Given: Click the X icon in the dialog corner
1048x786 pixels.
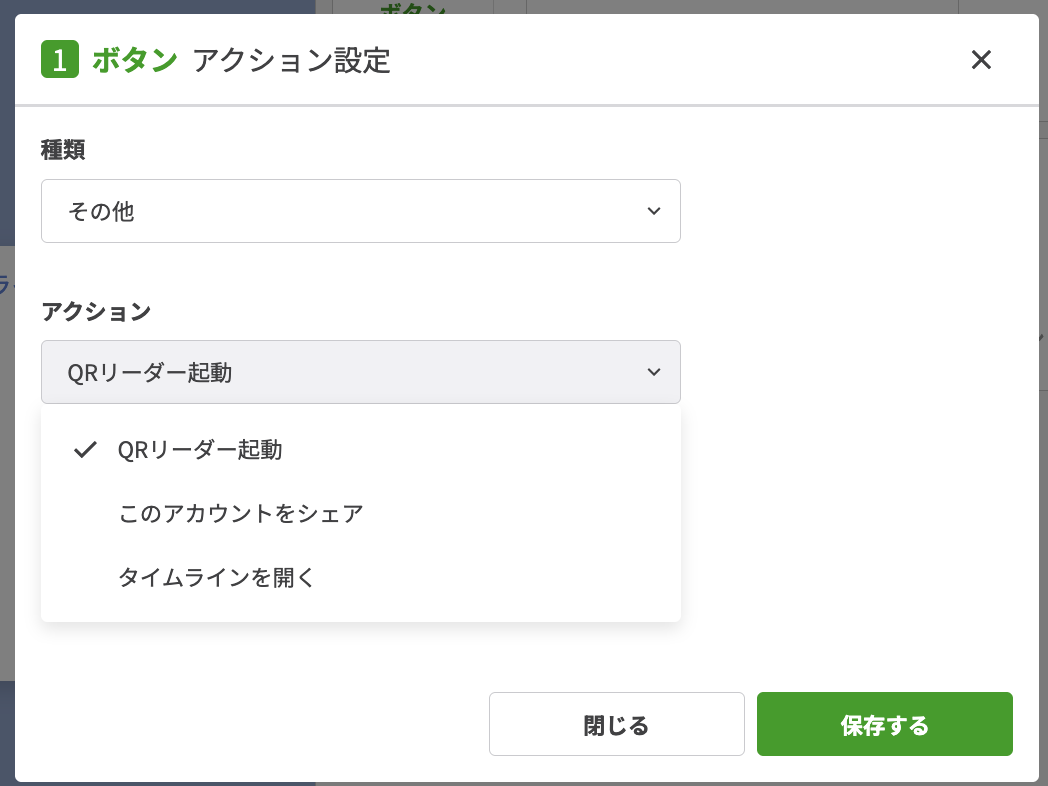Looking at the screenshot, I should pos(981,60).
